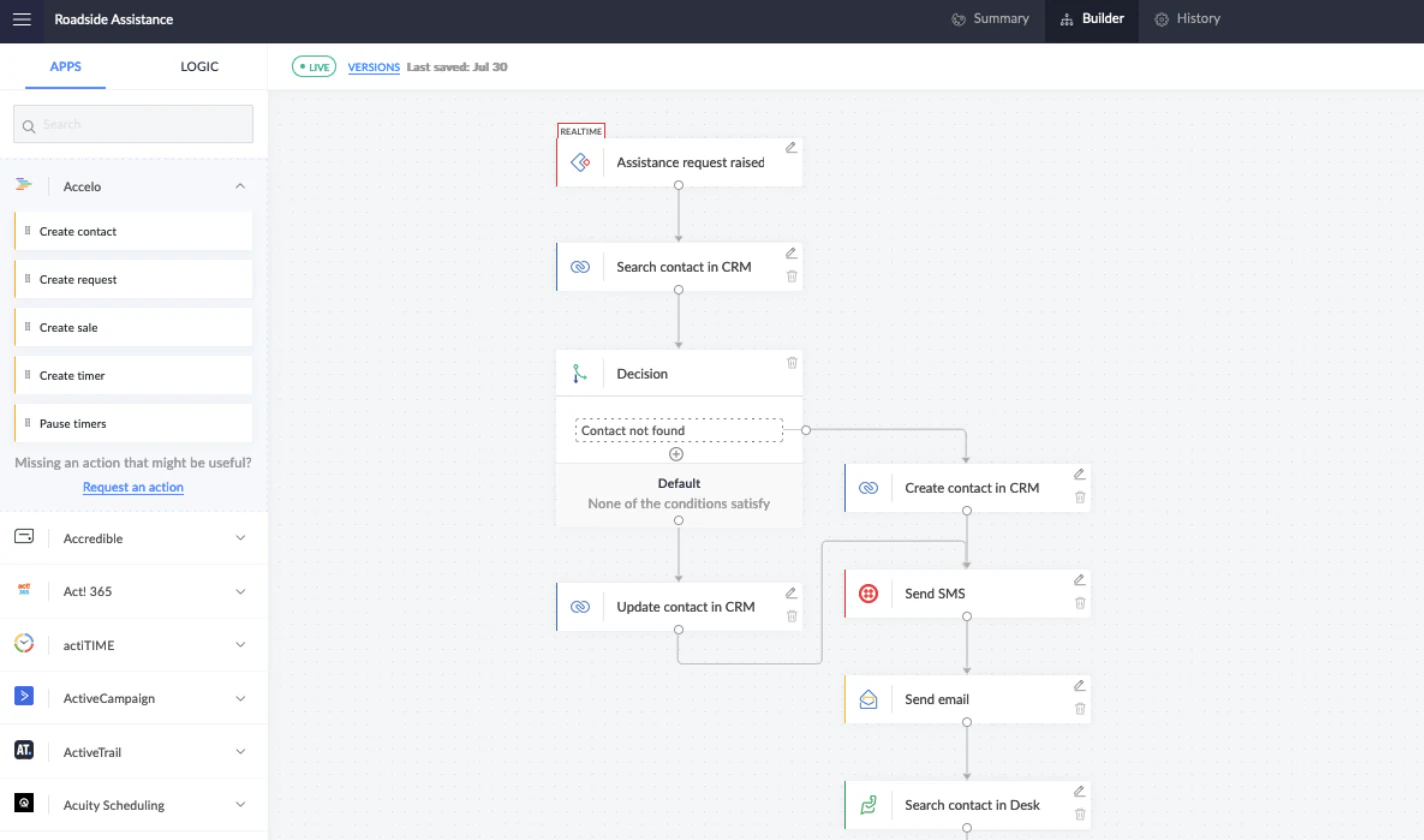Edit the Send email node
1424x840 pixels.
1079,686
